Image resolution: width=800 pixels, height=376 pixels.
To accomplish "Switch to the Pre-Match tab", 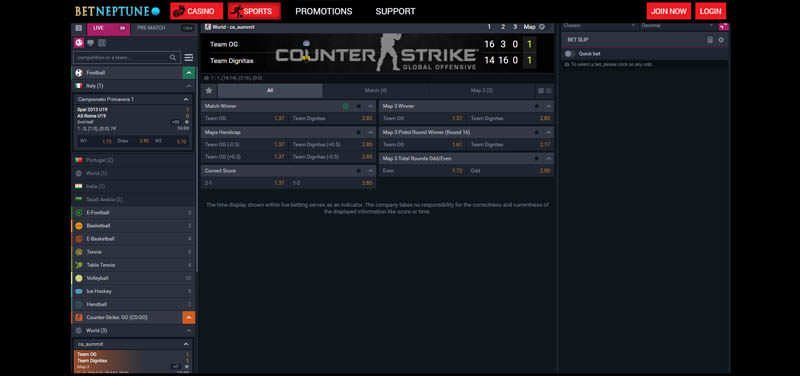I will [x=163, y=28].
